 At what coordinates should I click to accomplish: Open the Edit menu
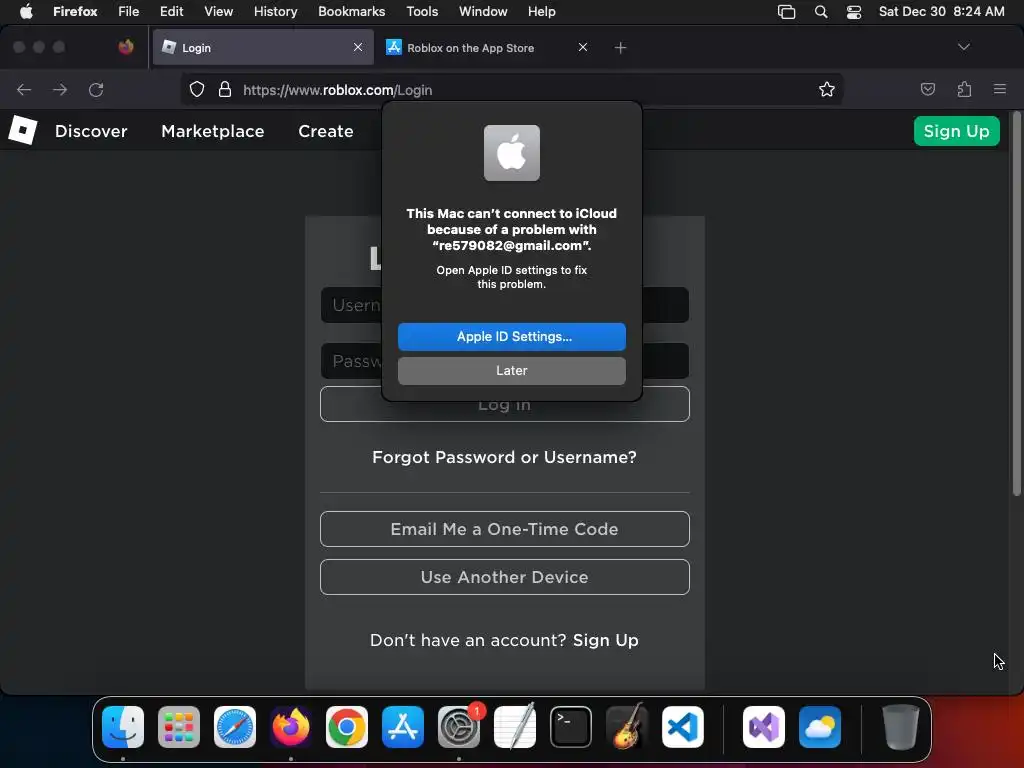pyautogui.click(x=172, y=11)
